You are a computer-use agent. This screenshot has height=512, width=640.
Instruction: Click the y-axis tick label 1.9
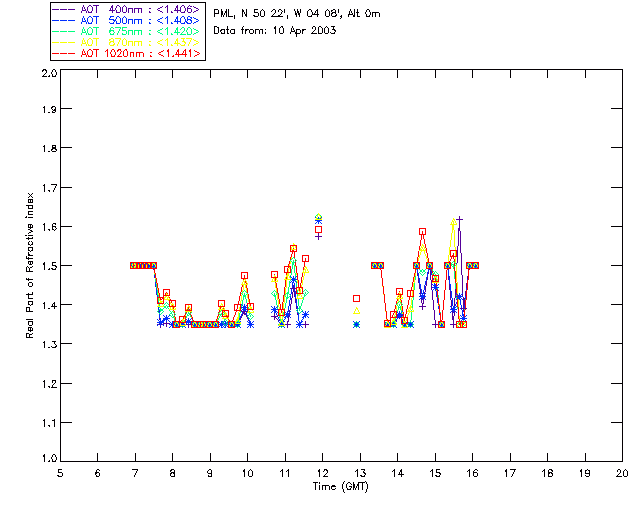pyautogui.click(x=49, y=109)
